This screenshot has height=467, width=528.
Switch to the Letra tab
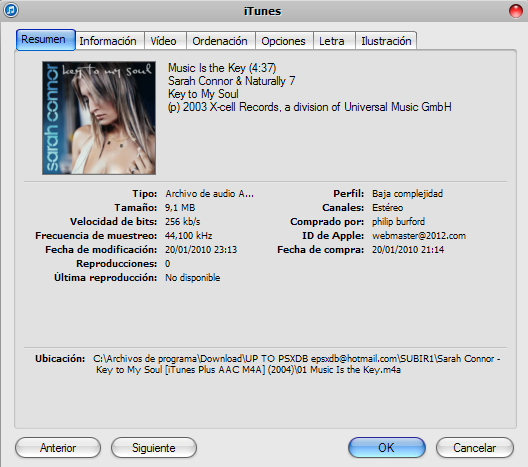click(334, 41)
